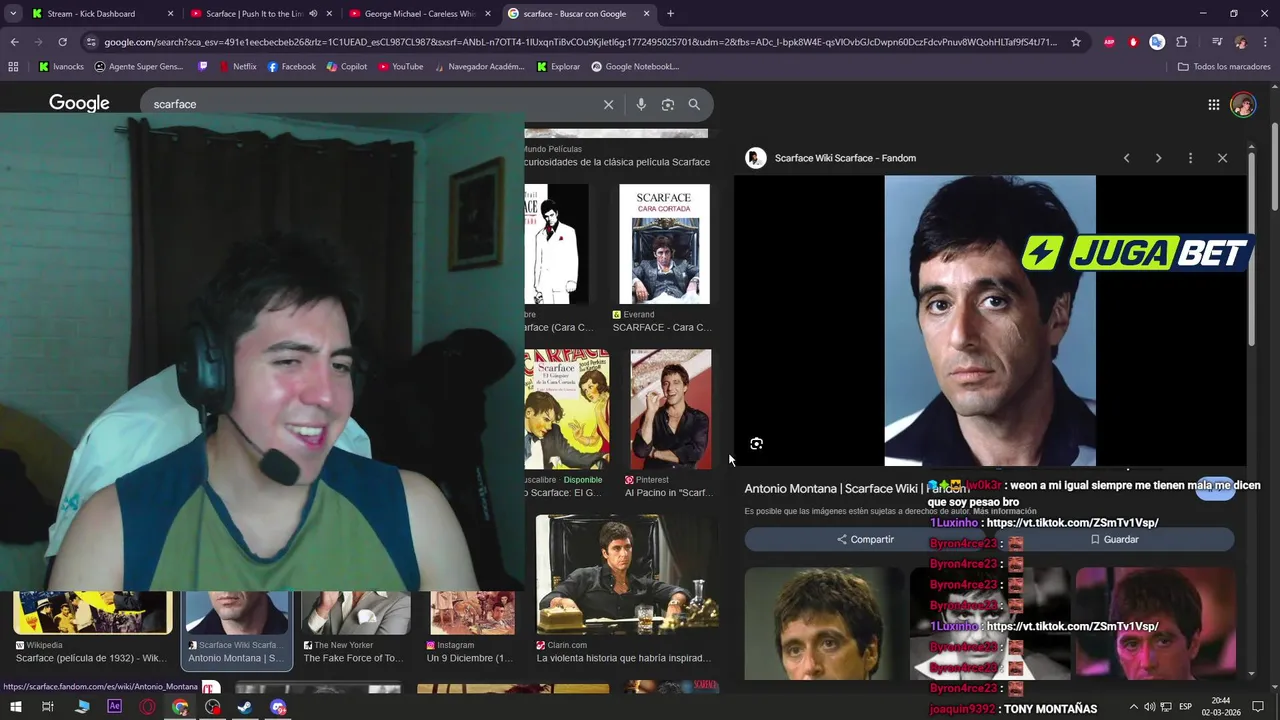
Task: Open the Adblock extension icon
Action: [x=1110, y=42]
